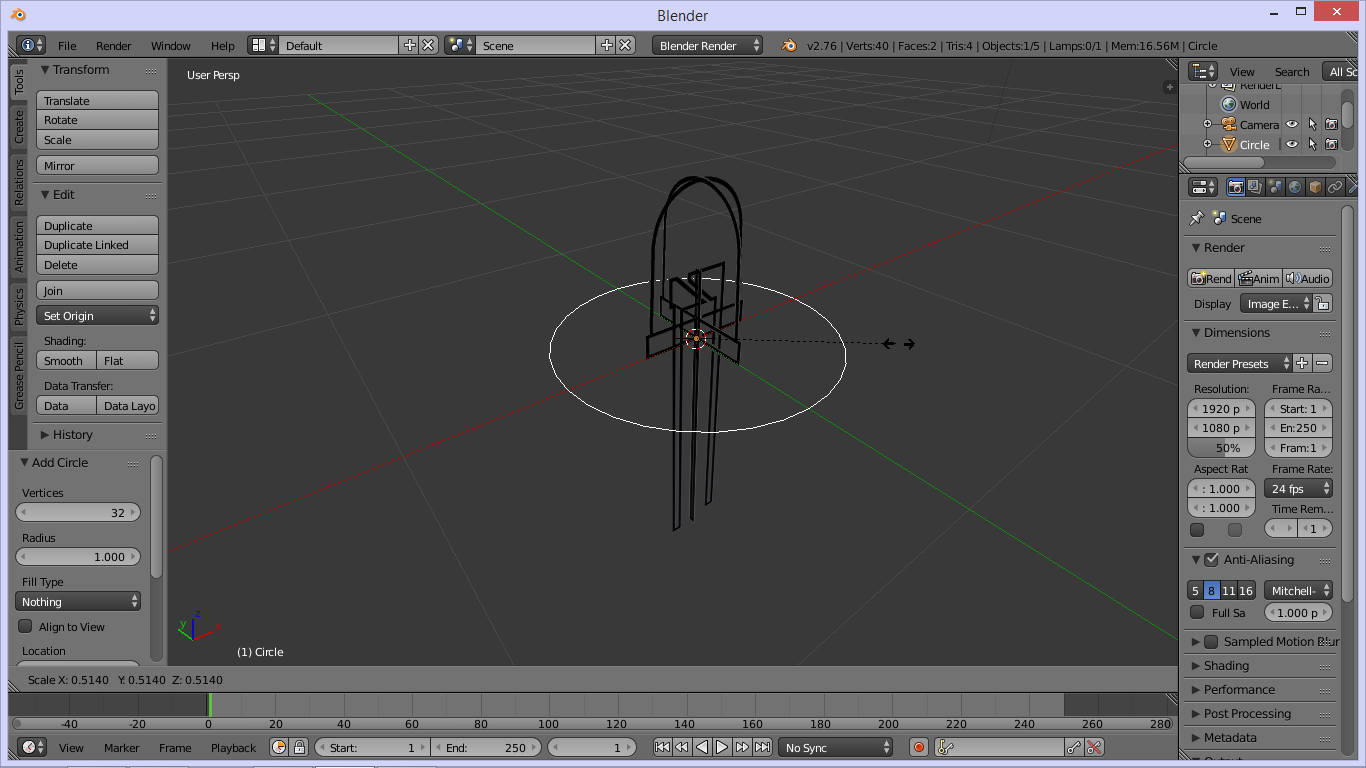Select the Object Constraints tab chain icon
The width and height of the screenshot is (1366, 768).
(x=1334, y=186)
